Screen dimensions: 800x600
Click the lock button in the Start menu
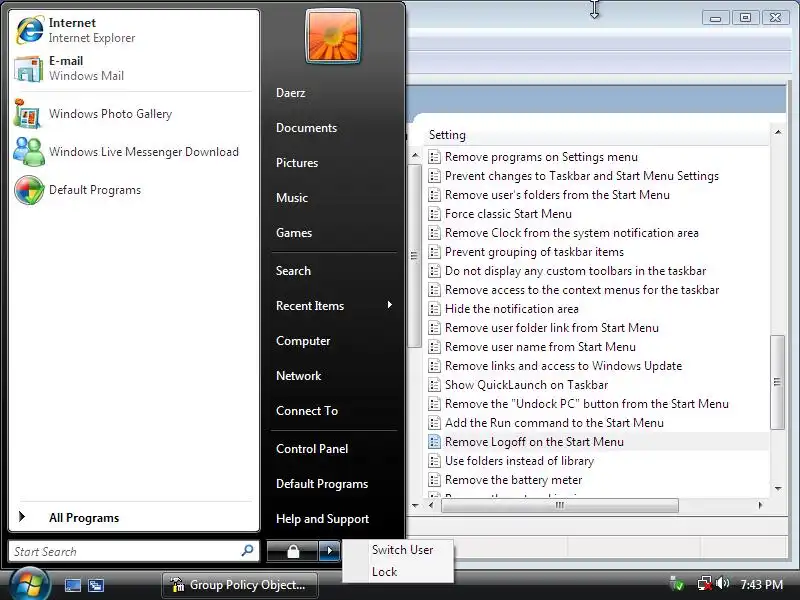292,551
